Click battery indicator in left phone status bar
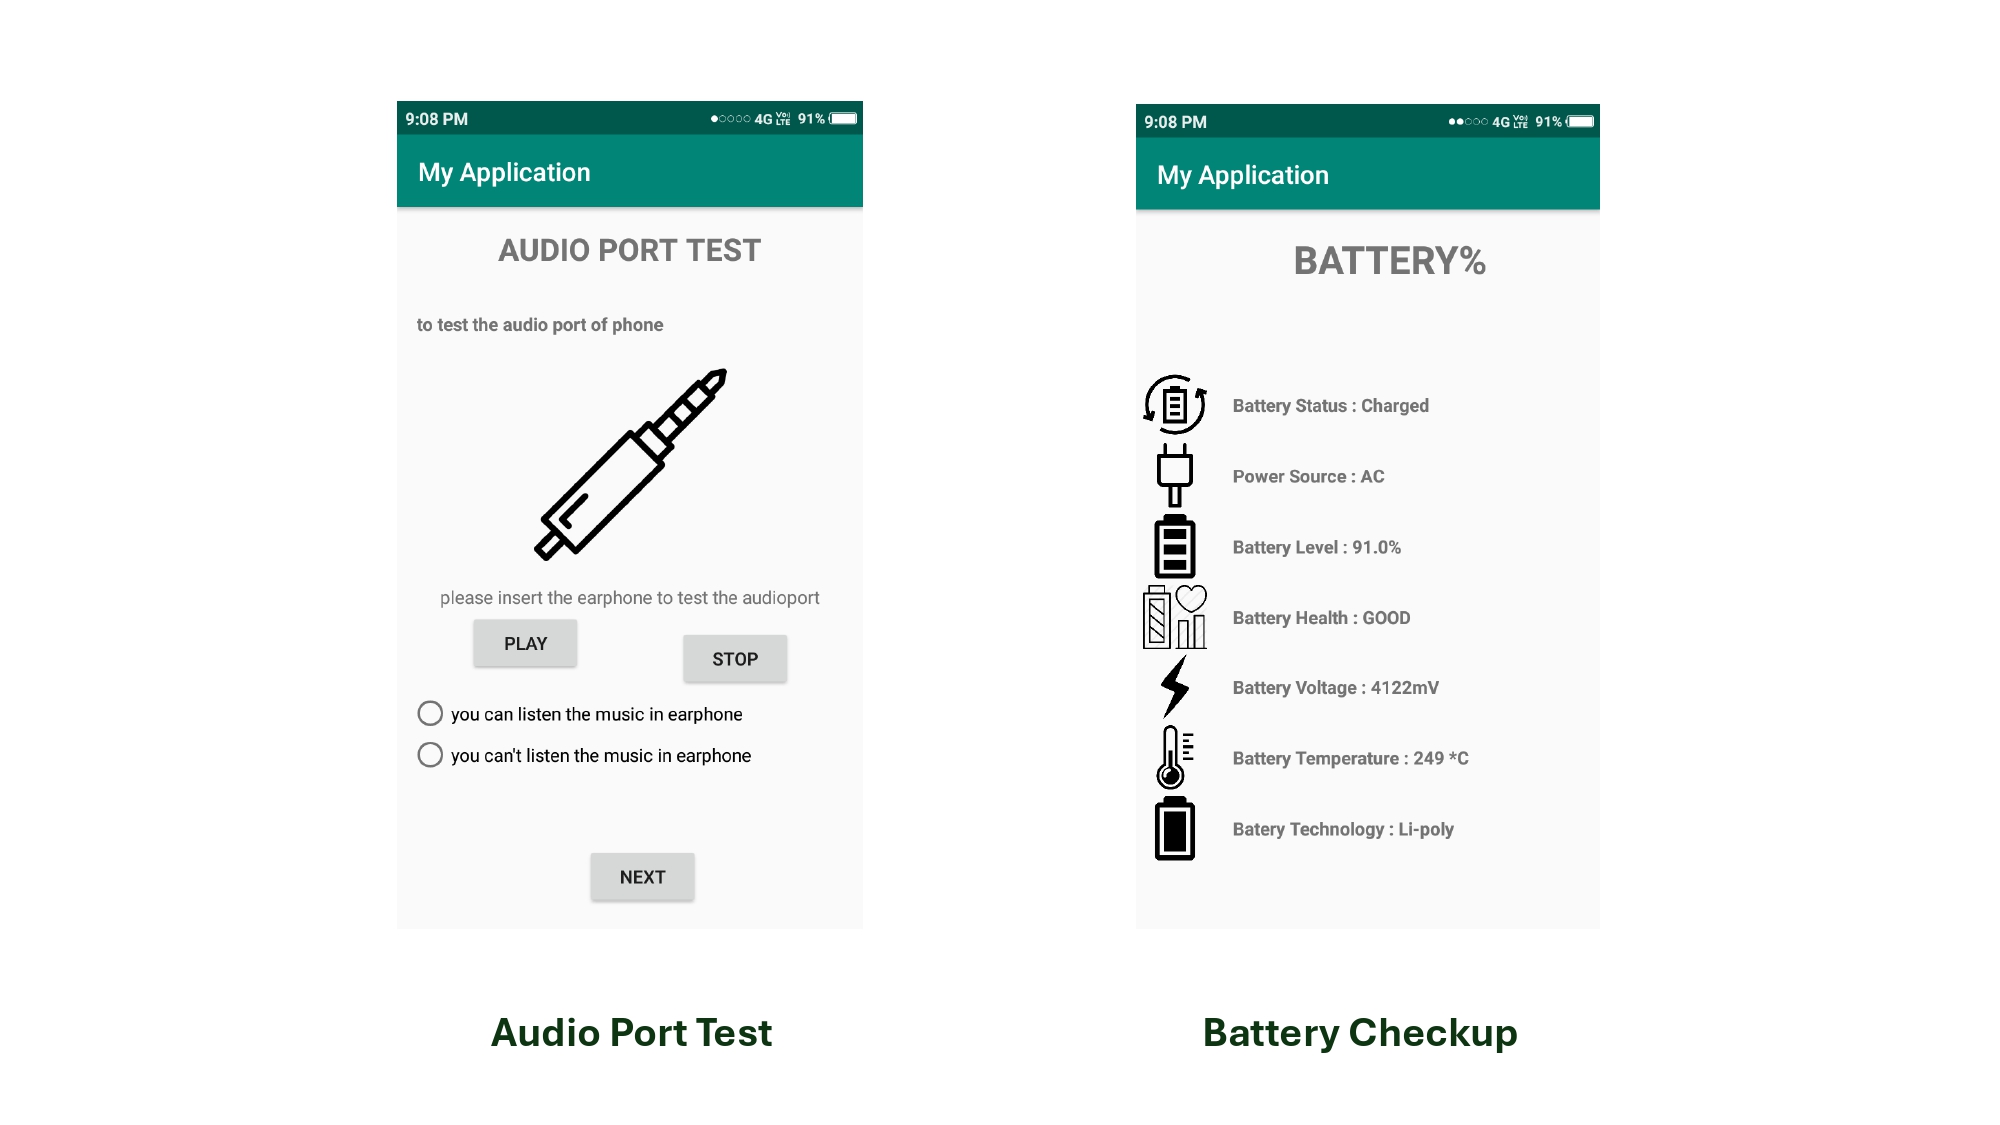Screen dimensions: 2000x1125 point(843,119)
